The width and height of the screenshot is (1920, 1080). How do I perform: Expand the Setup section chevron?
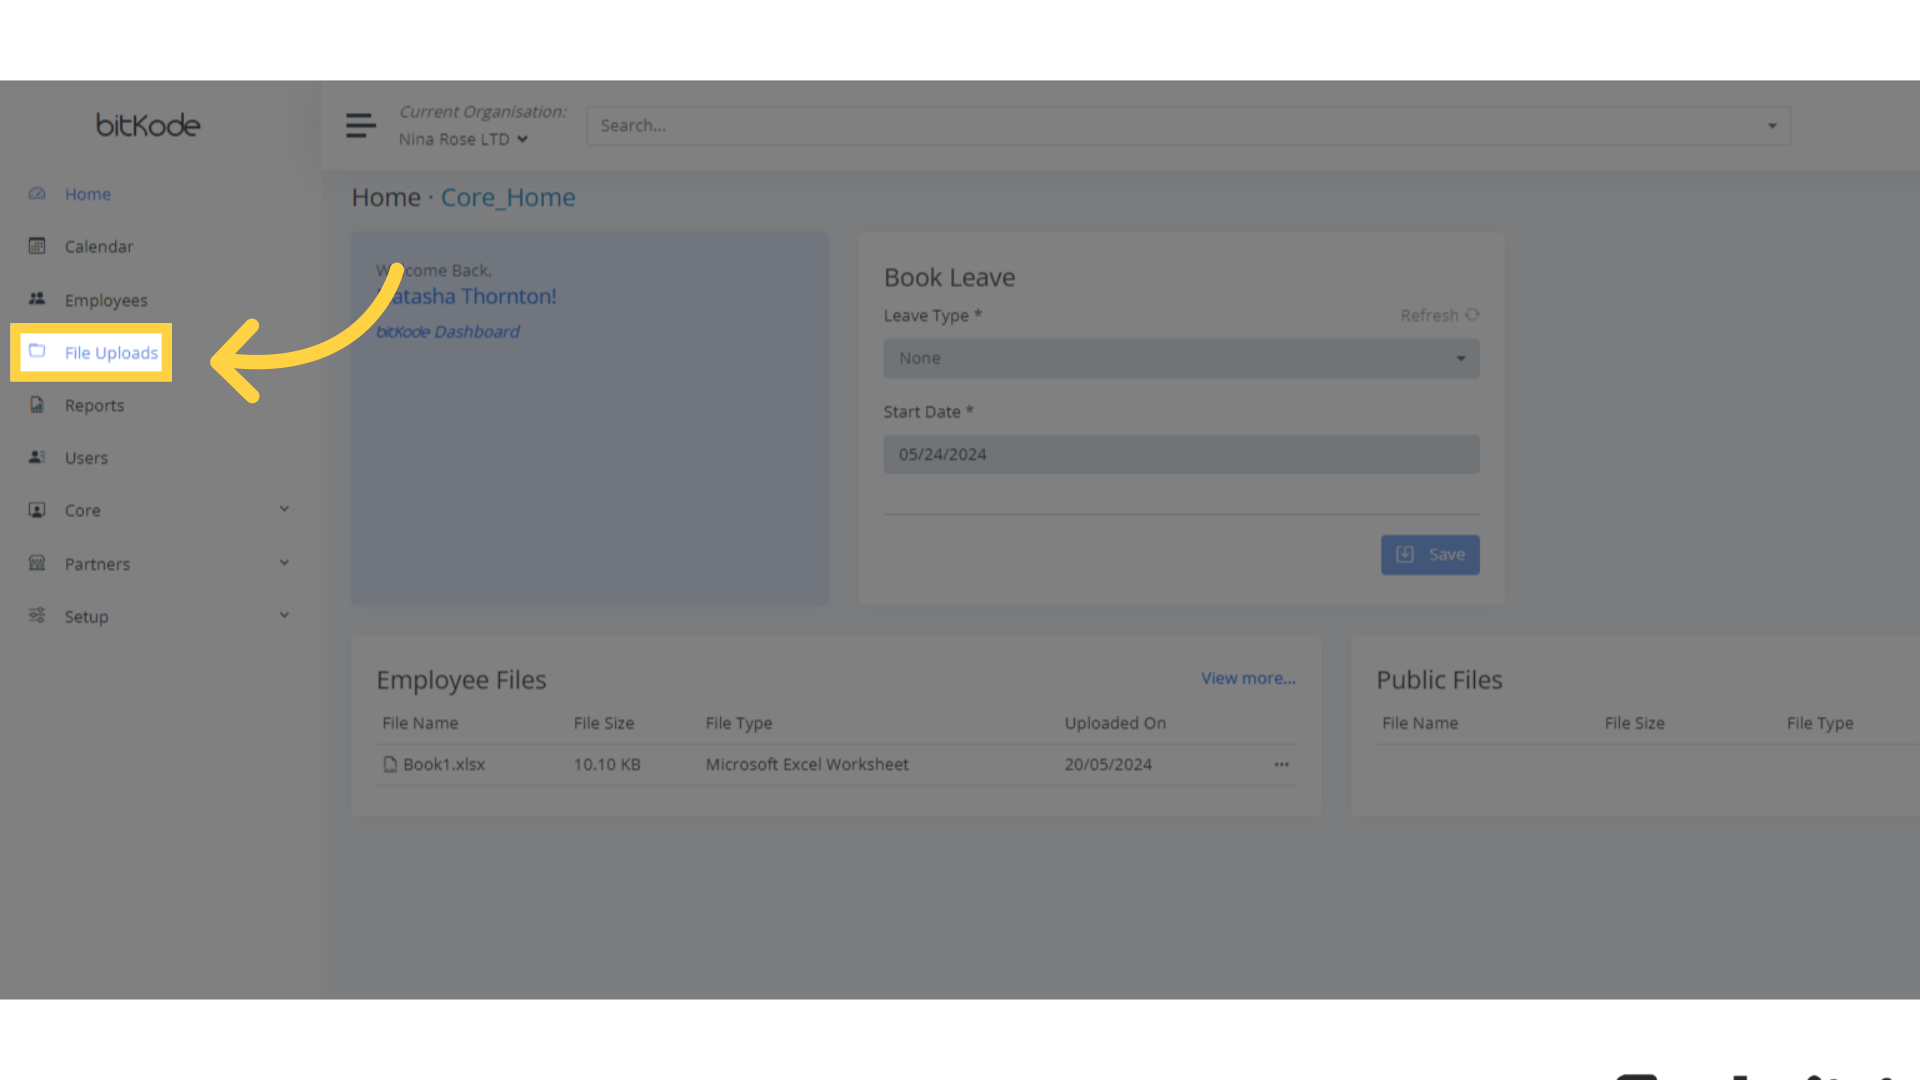pos(284,615)
